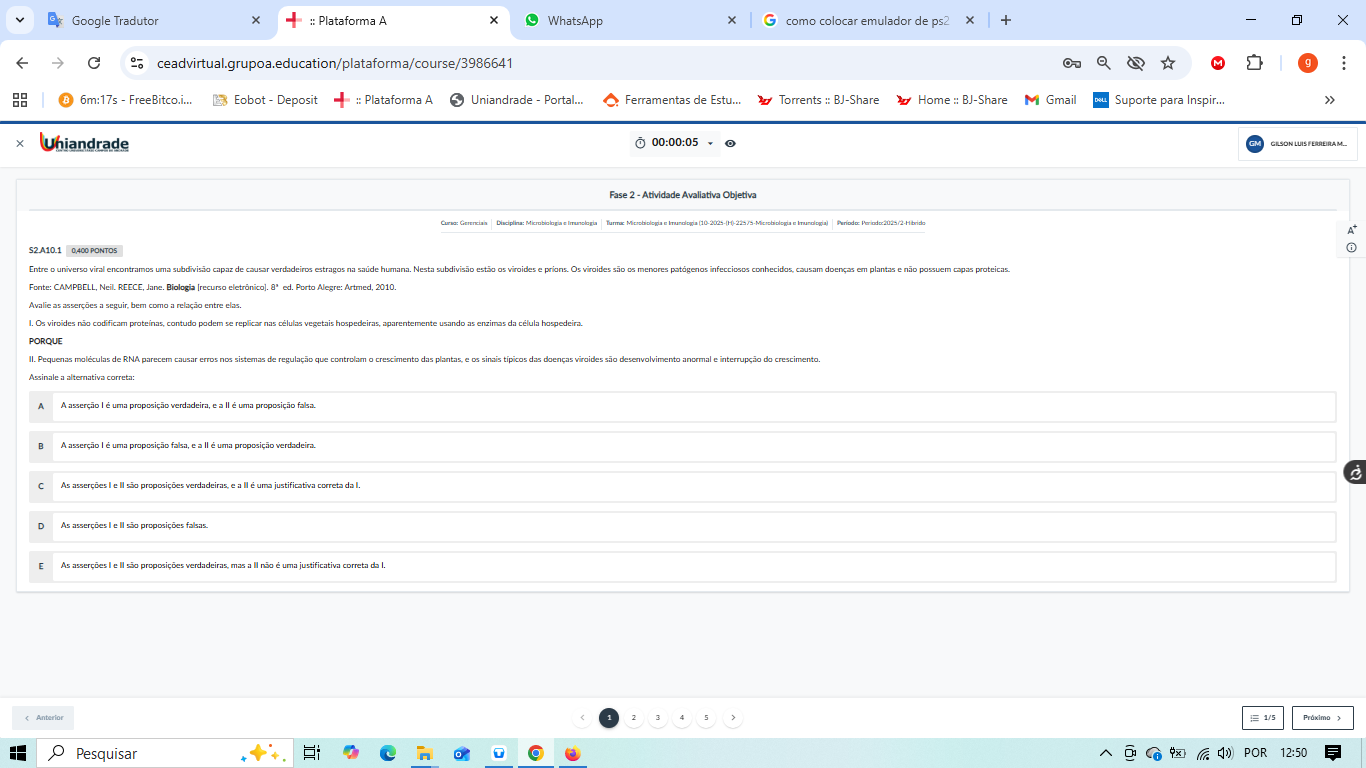Bookmark this page with the star icon

point(1168,63)
